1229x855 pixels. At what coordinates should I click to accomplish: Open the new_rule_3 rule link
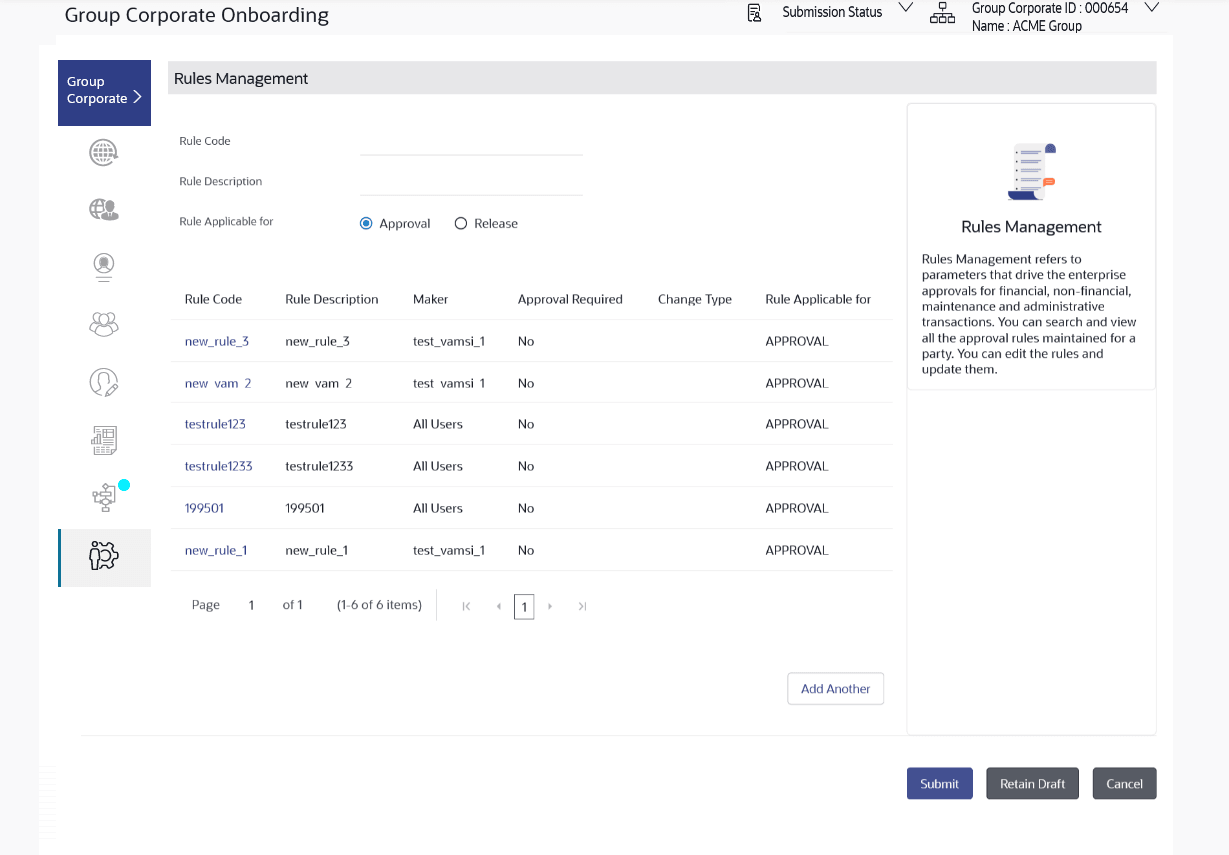coord(217,342)
